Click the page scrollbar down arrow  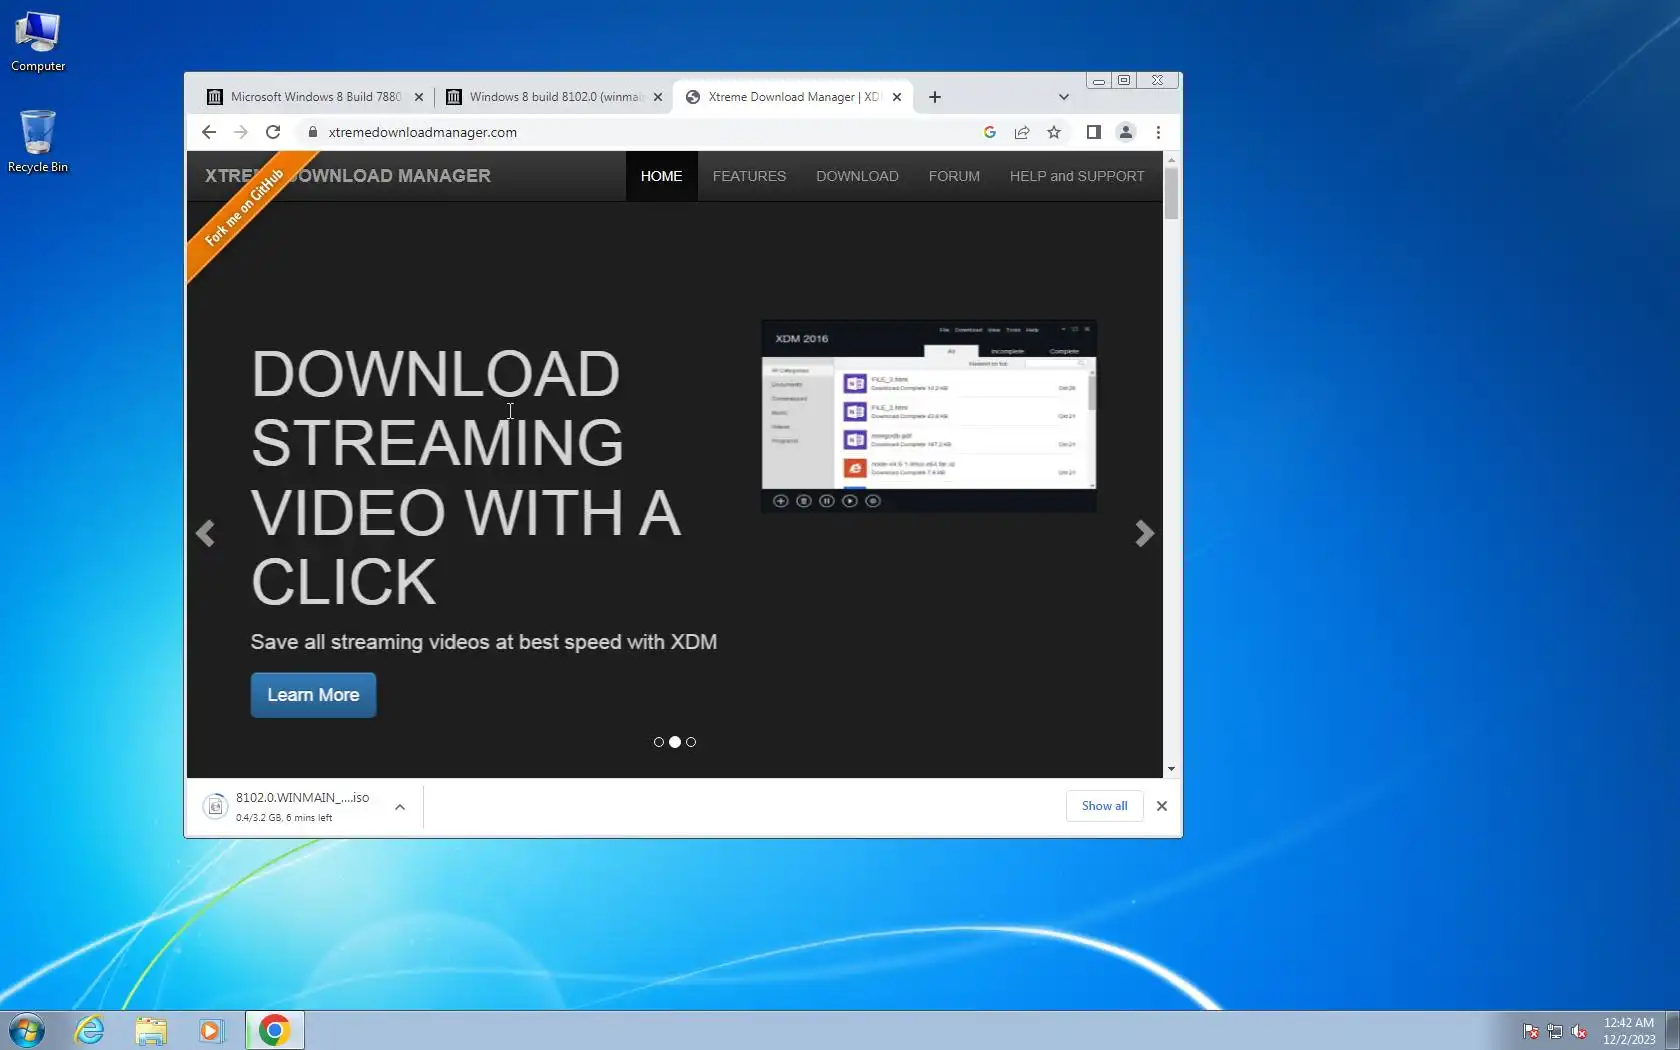(x=1171, y=769)
